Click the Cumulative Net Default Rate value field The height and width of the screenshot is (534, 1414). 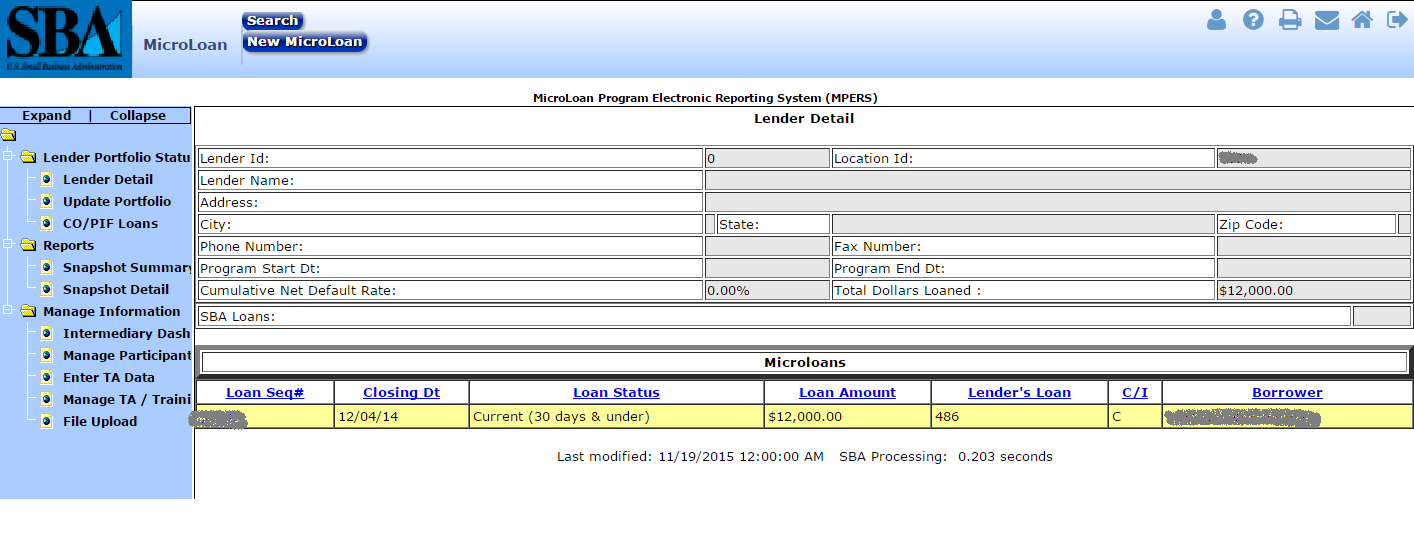[x=767, y=290]
